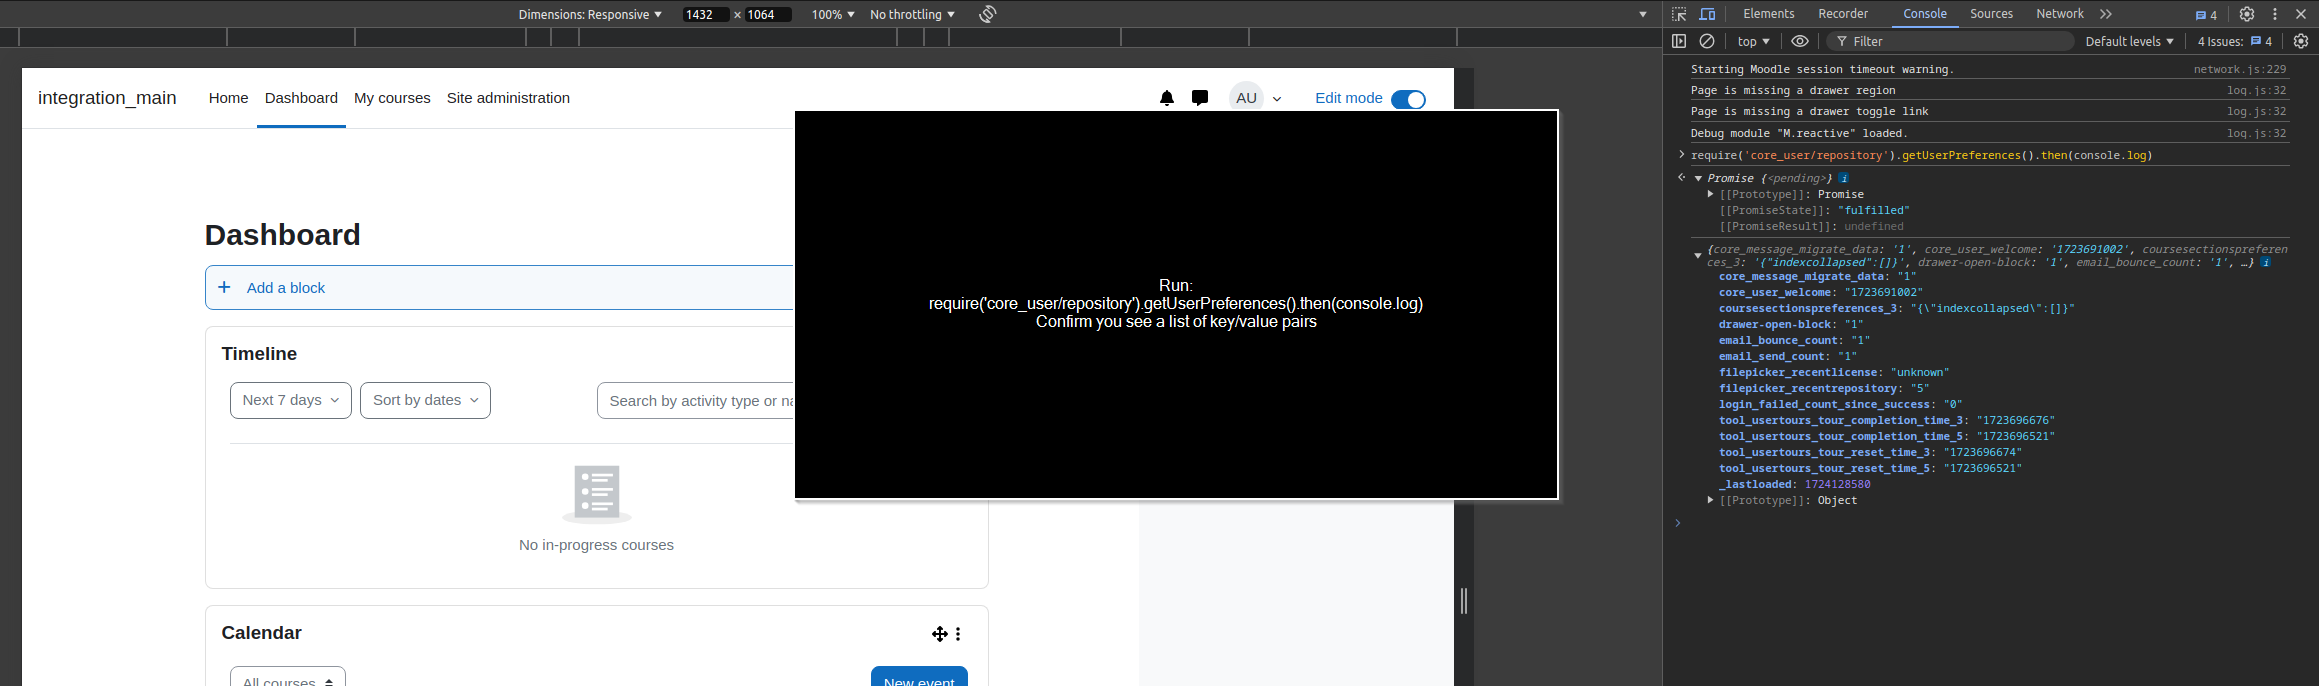Collapse the Promise {<pending>} object
The image size is (2319, 686).
pyautogui.click(x=1698, y=178)
